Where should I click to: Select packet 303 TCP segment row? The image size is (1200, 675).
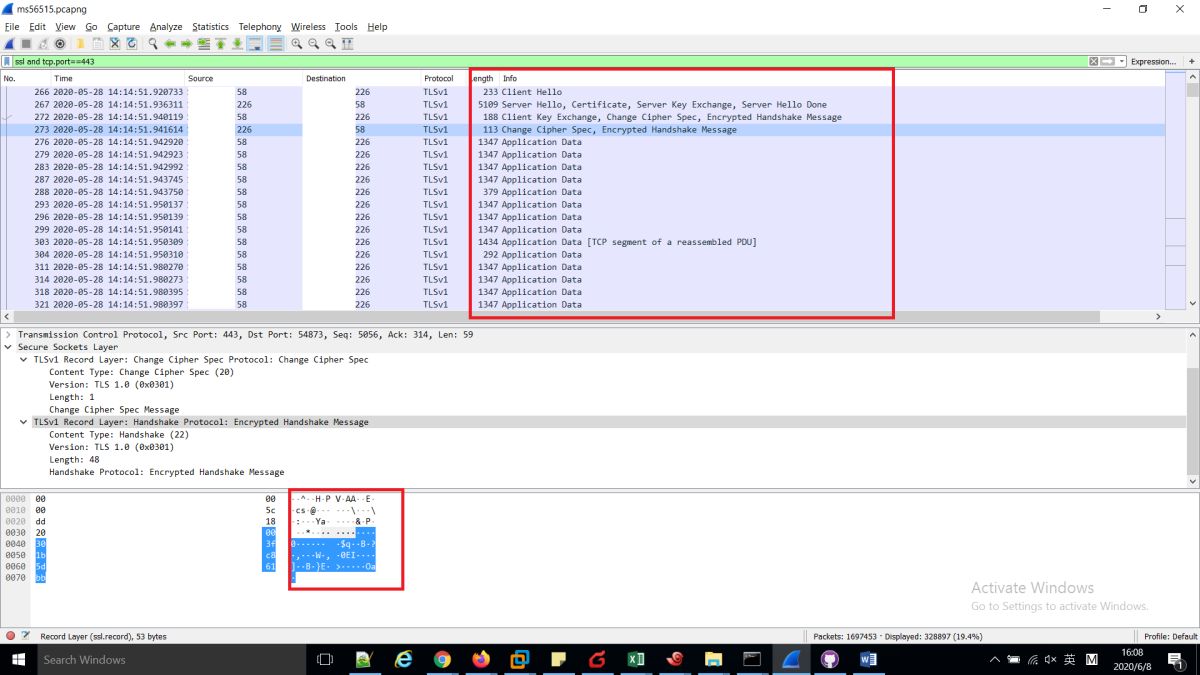(580, 242)
